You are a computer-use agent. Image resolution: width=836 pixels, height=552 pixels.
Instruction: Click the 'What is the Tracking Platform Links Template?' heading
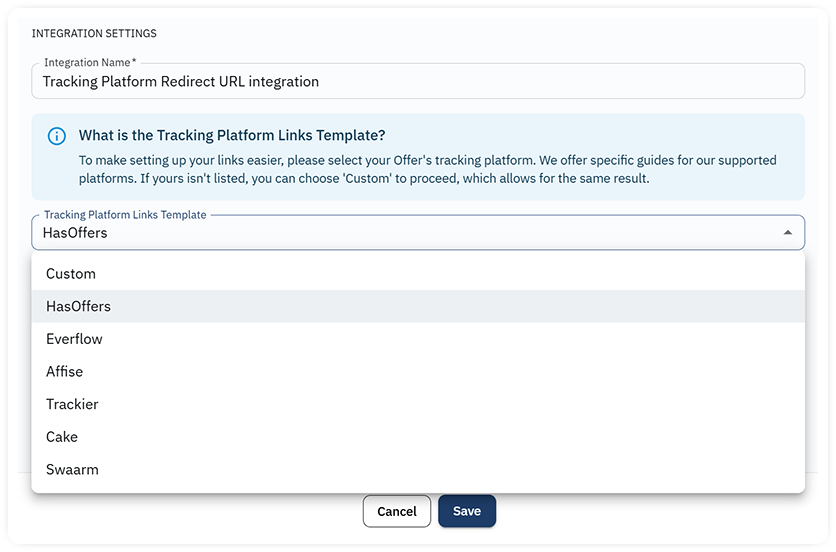pos(232,135)
